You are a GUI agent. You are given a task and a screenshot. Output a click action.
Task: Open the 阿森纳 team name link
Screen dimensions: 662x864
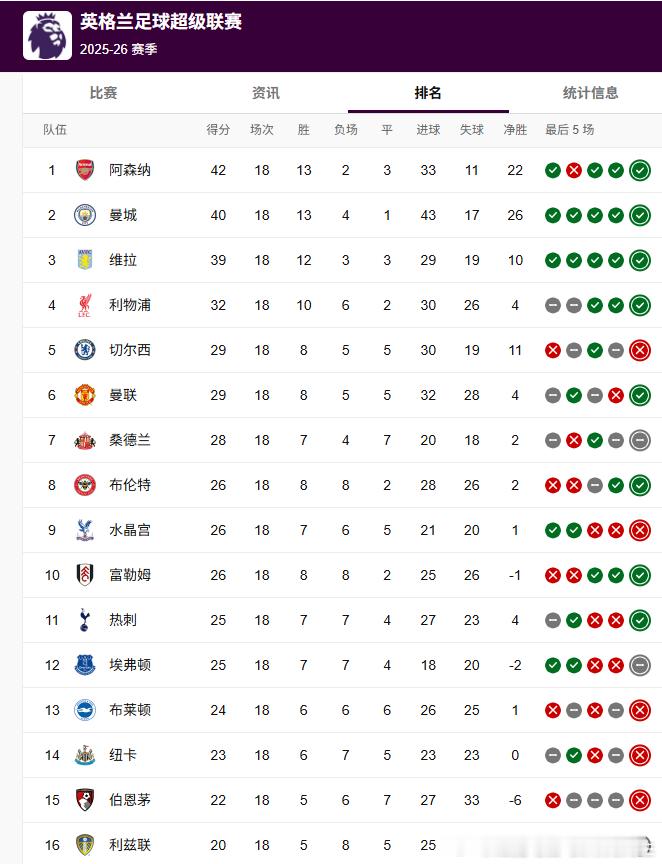coord(130,170)
